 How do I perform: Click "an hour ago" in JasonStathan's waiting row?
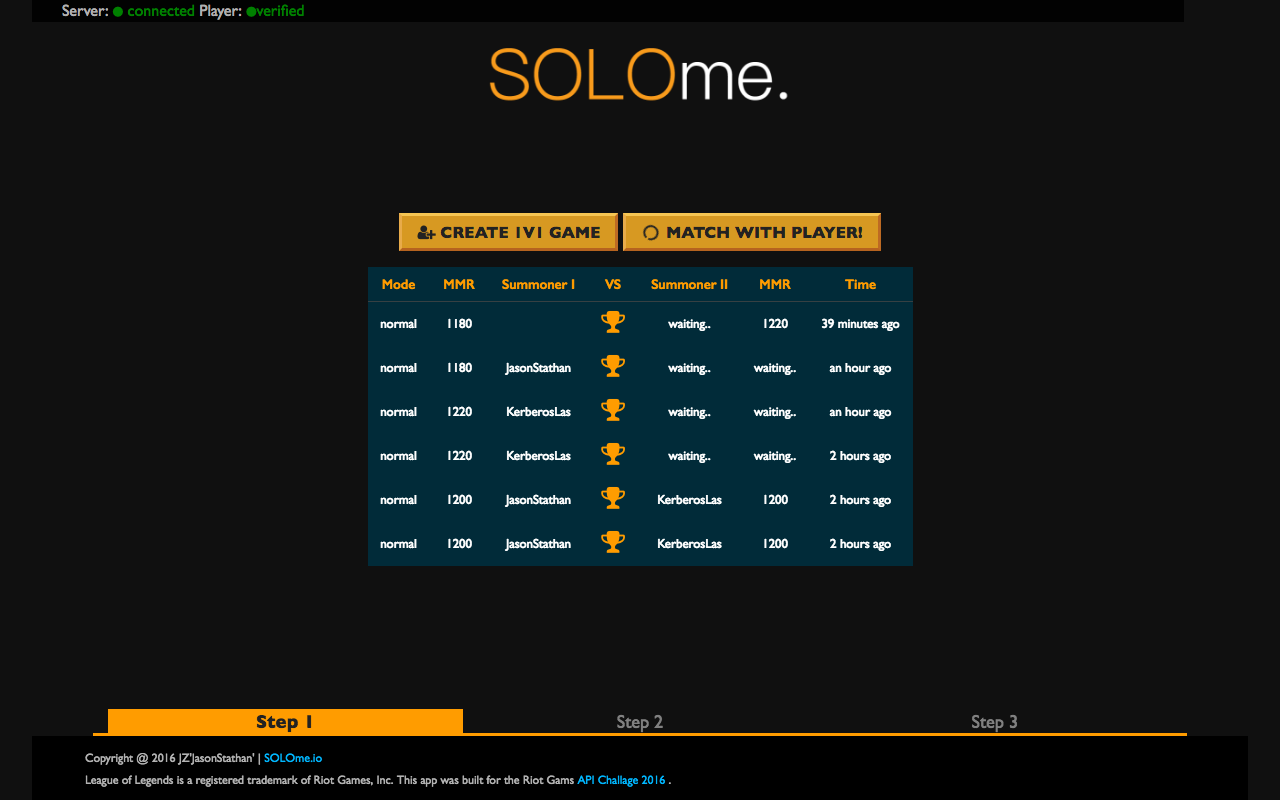pos(860,368)
